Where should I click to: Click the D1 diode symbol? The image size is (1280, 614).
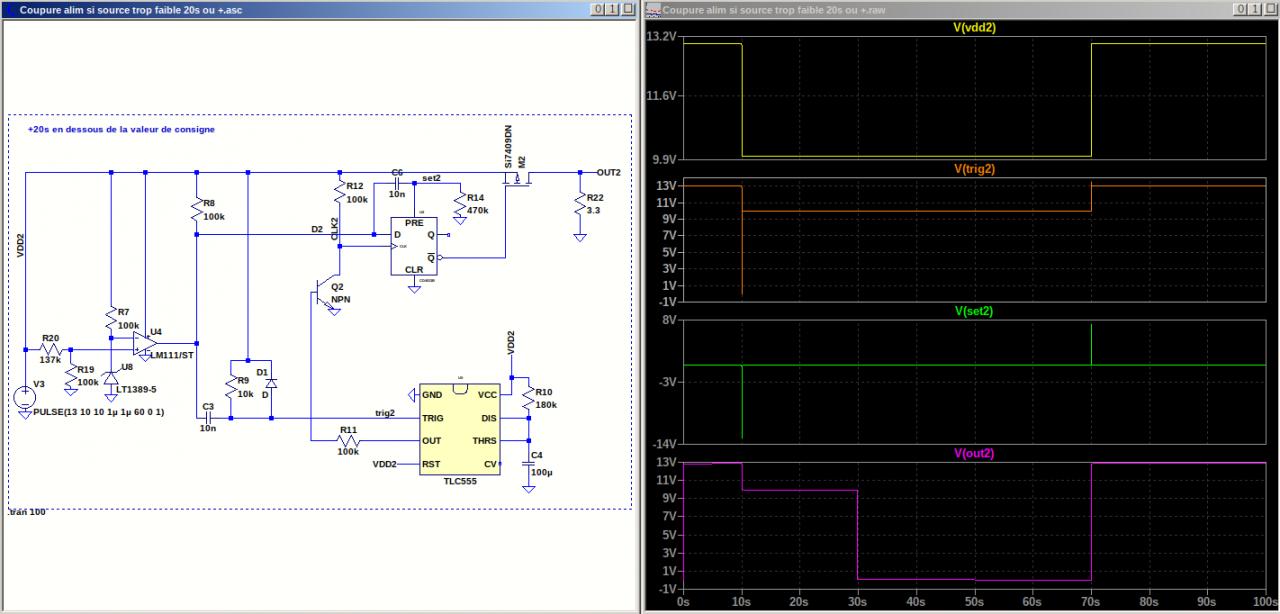[x=272, y=384]
